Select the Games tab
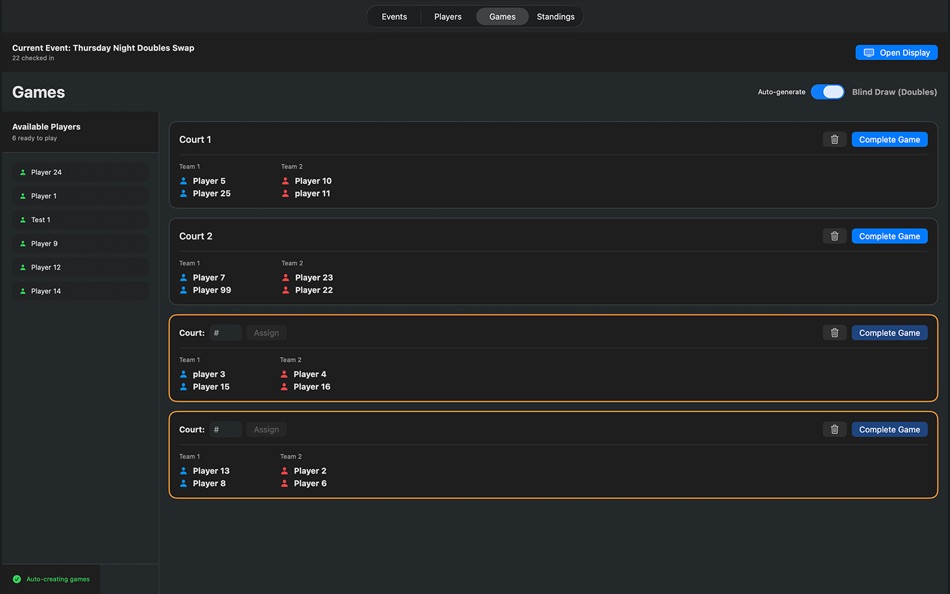Image resolution: width=950 pixels, height=594 pixels. click(502, 16)
